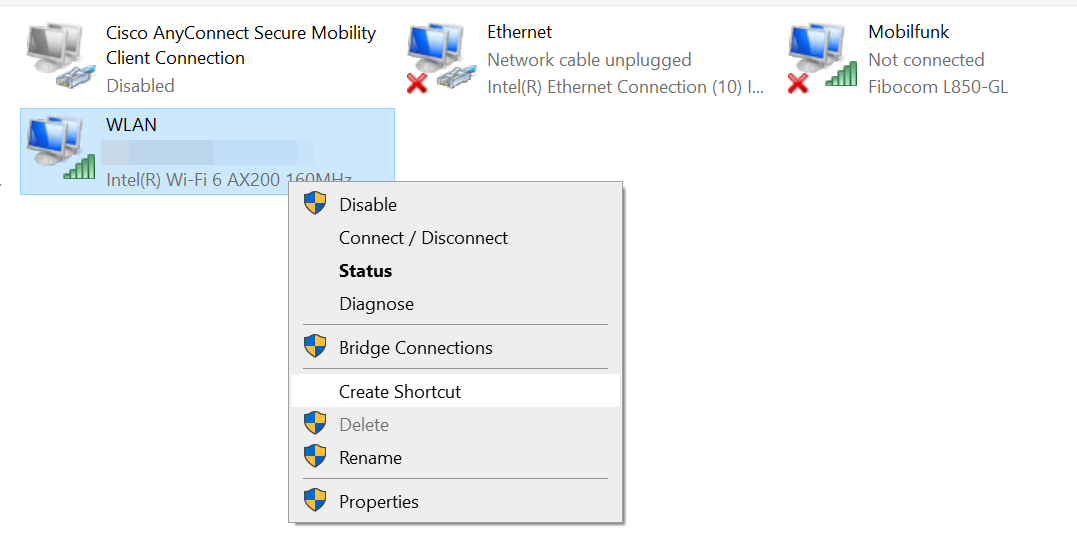The image size is (1077, 560).
Task: Choose Disable from the context menu
Action: (x=368, y=205)
